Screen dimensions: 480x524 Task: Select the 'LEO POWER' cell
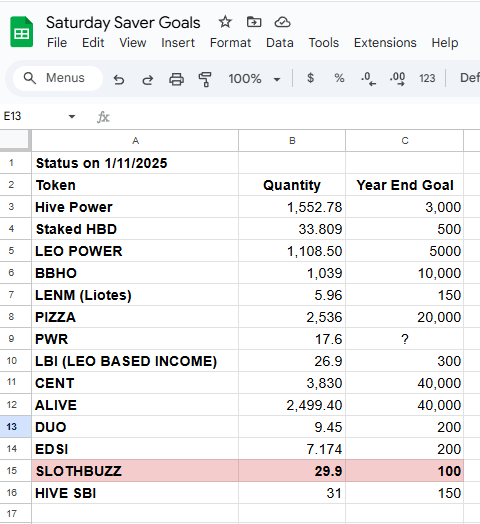[x=135, y=251]
